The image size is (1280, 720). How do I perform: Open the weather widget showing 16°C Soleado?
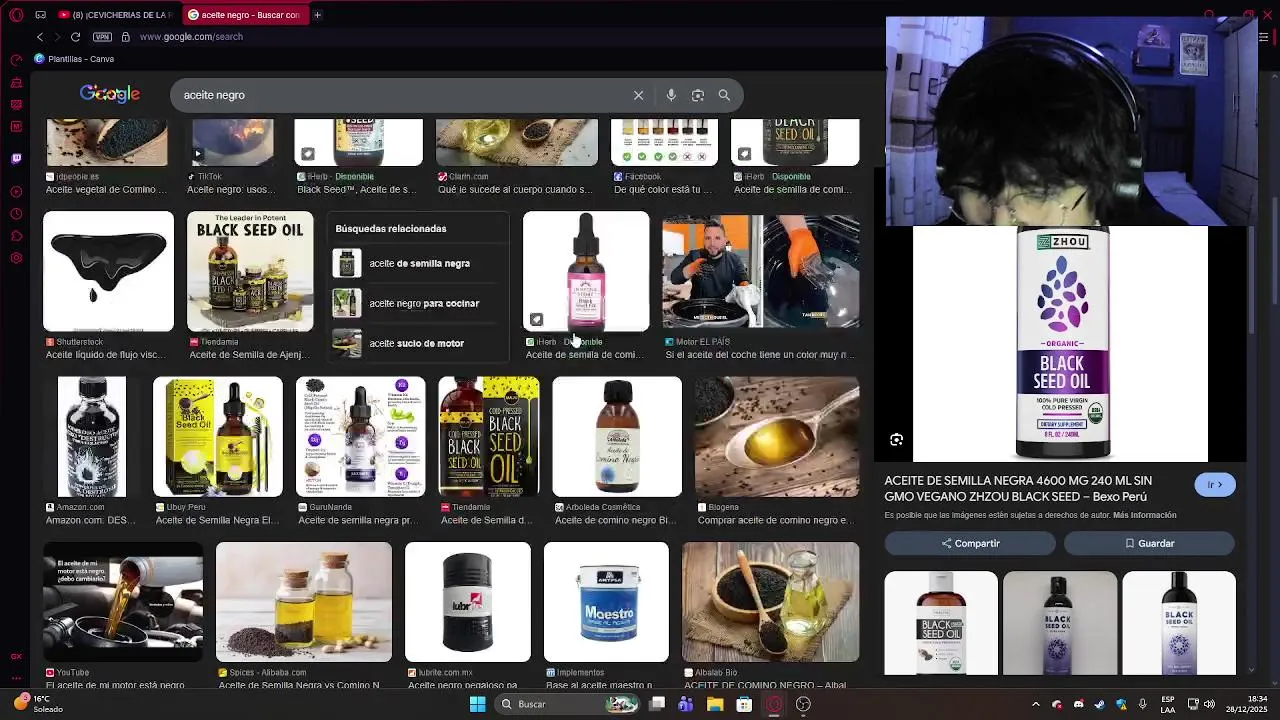point(38,704)
